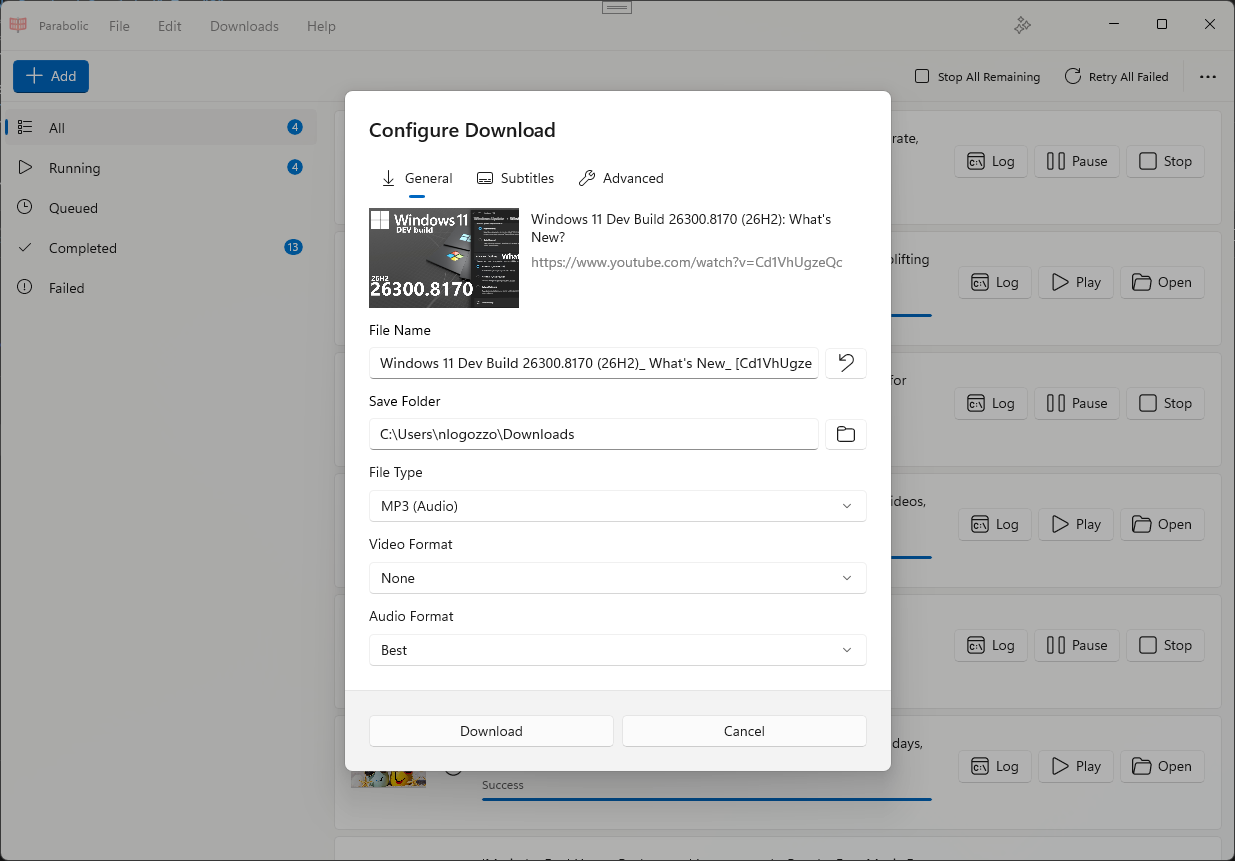
Task: Open the folder for the row ending 'ideos,'
Action: 1162,524
